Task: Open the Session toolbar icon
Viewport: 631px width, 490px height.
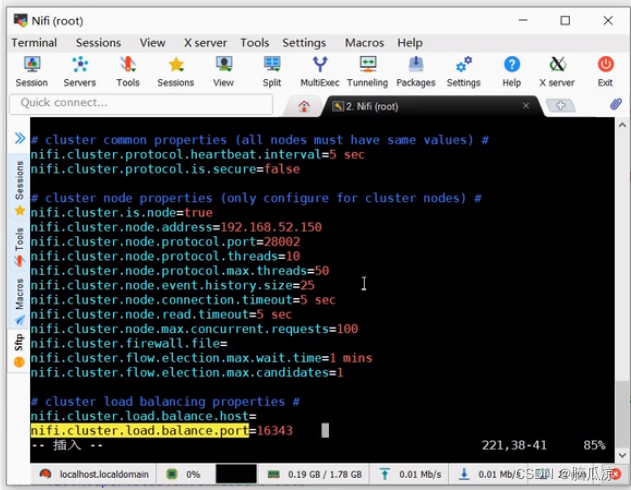Action: point(32,72)
